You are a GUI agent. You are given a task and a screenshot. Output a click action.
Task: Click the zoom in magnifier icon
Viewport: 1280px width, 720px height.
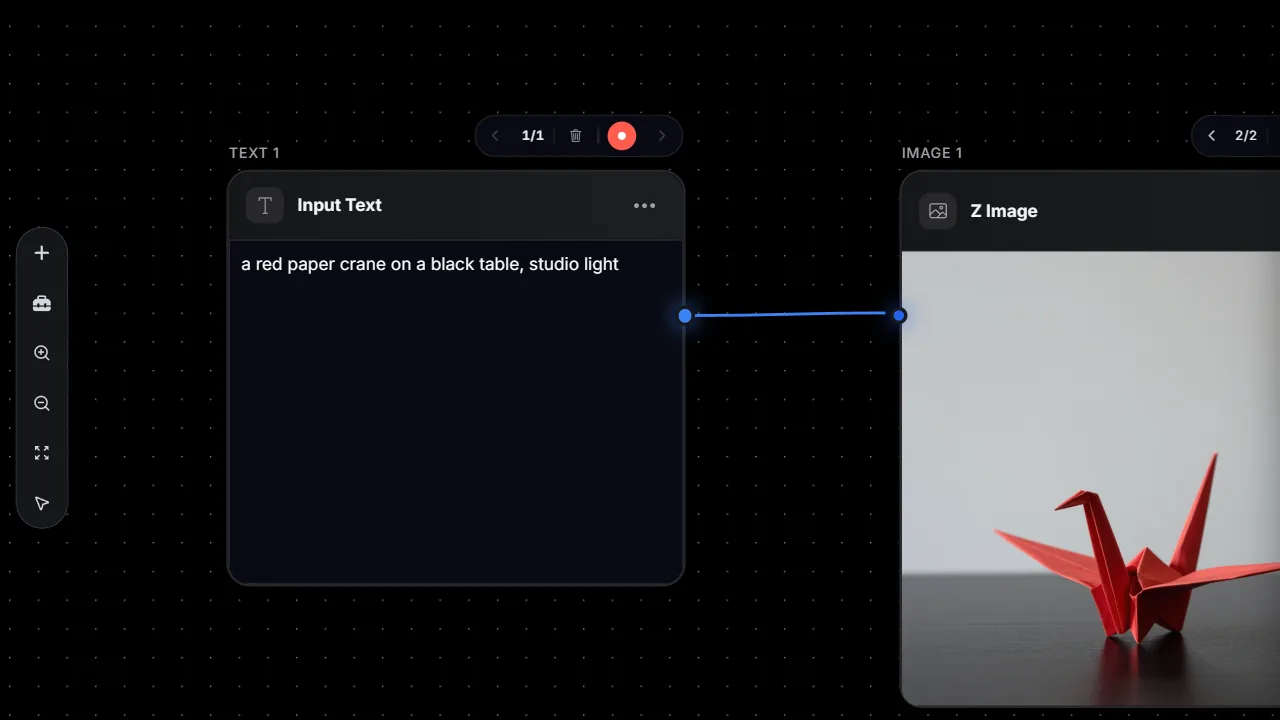click(42, 353)
